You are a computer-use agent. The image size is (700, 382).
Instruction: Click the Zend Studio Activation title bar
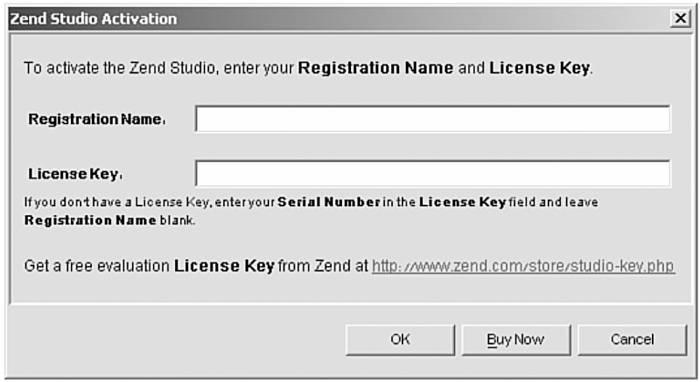[339, 19]
